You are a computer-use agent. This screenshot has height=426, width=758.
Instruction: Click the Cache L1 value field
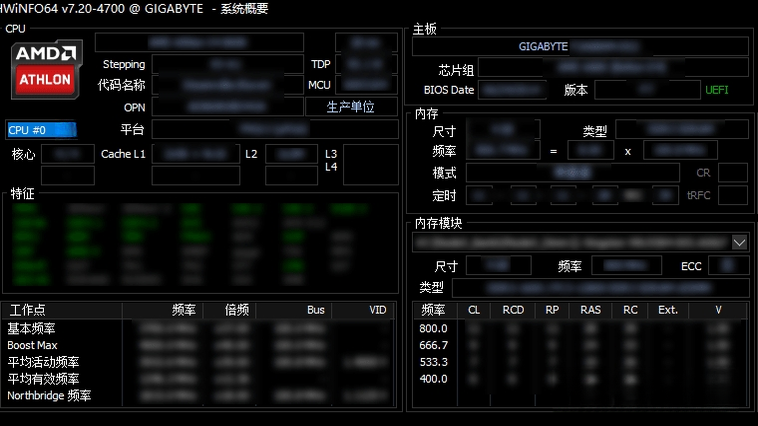196,154
